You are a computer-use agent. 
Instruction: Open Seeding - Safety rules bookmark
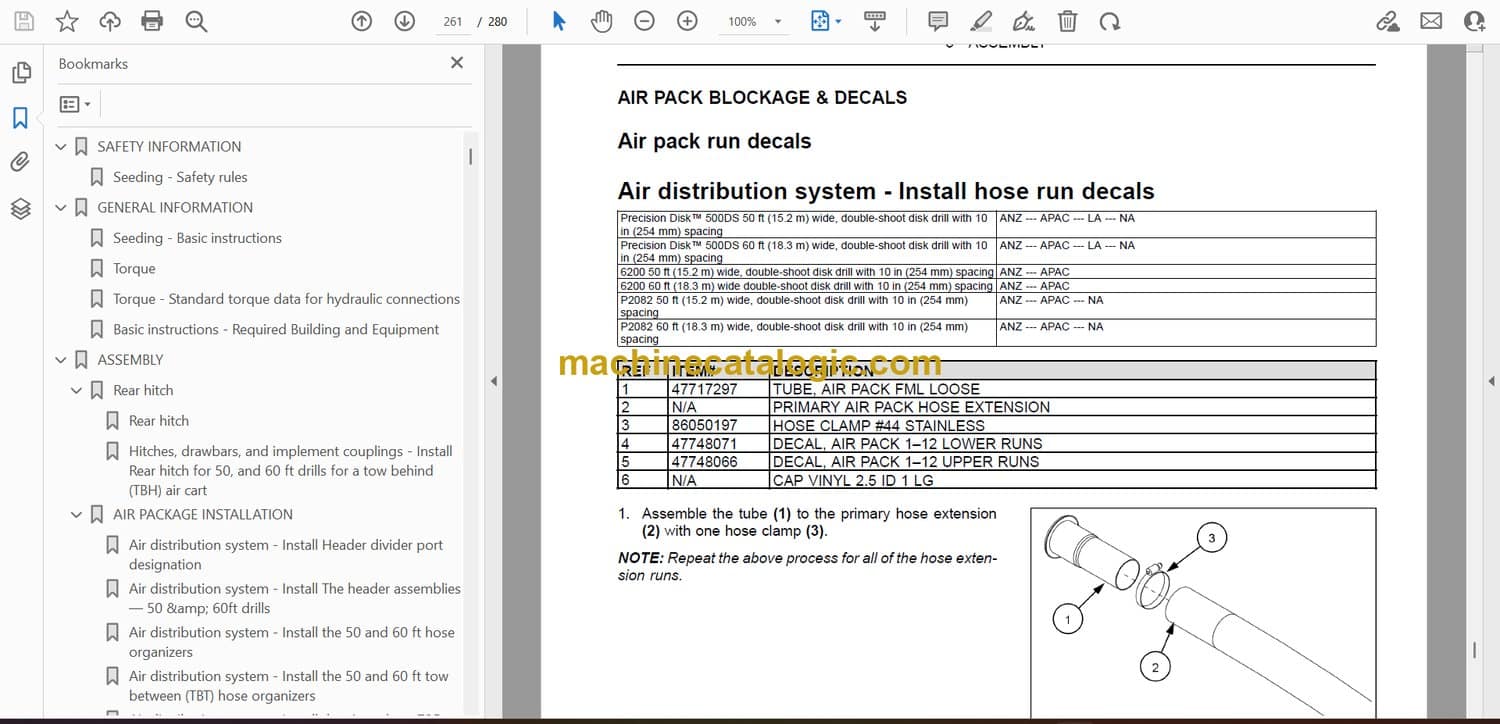point(180,177)
